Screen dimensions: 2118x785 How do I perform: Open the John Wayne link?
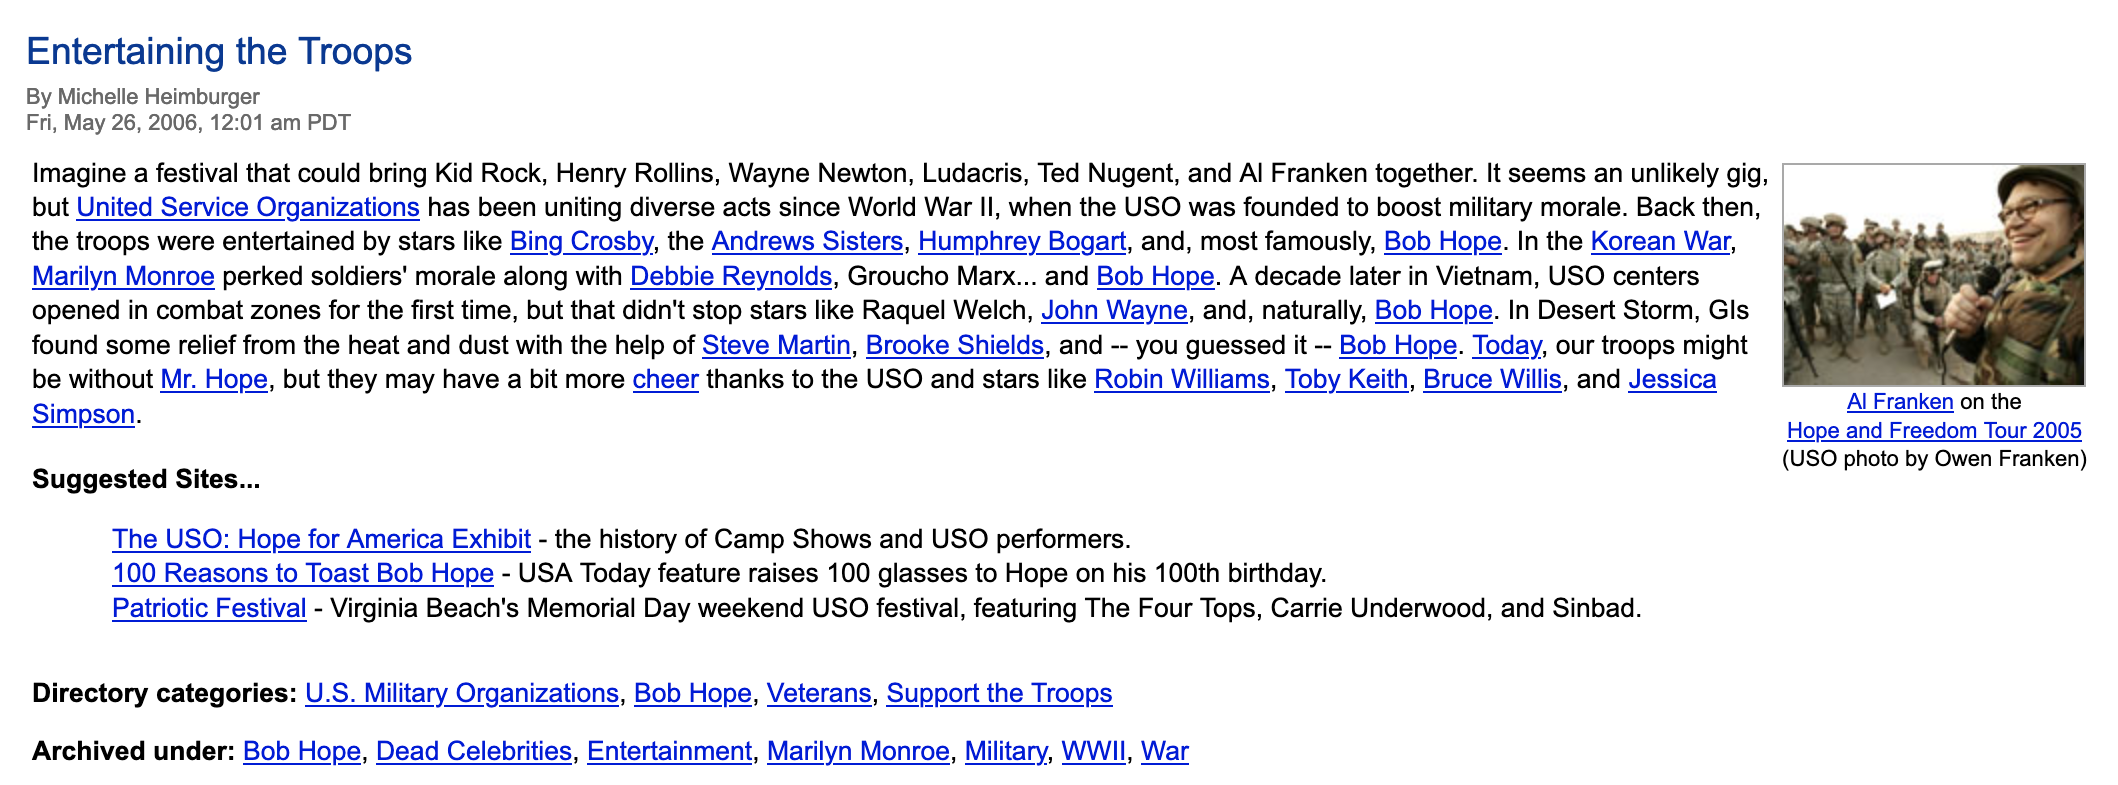pyautogui.click(x=1114, y=310)
